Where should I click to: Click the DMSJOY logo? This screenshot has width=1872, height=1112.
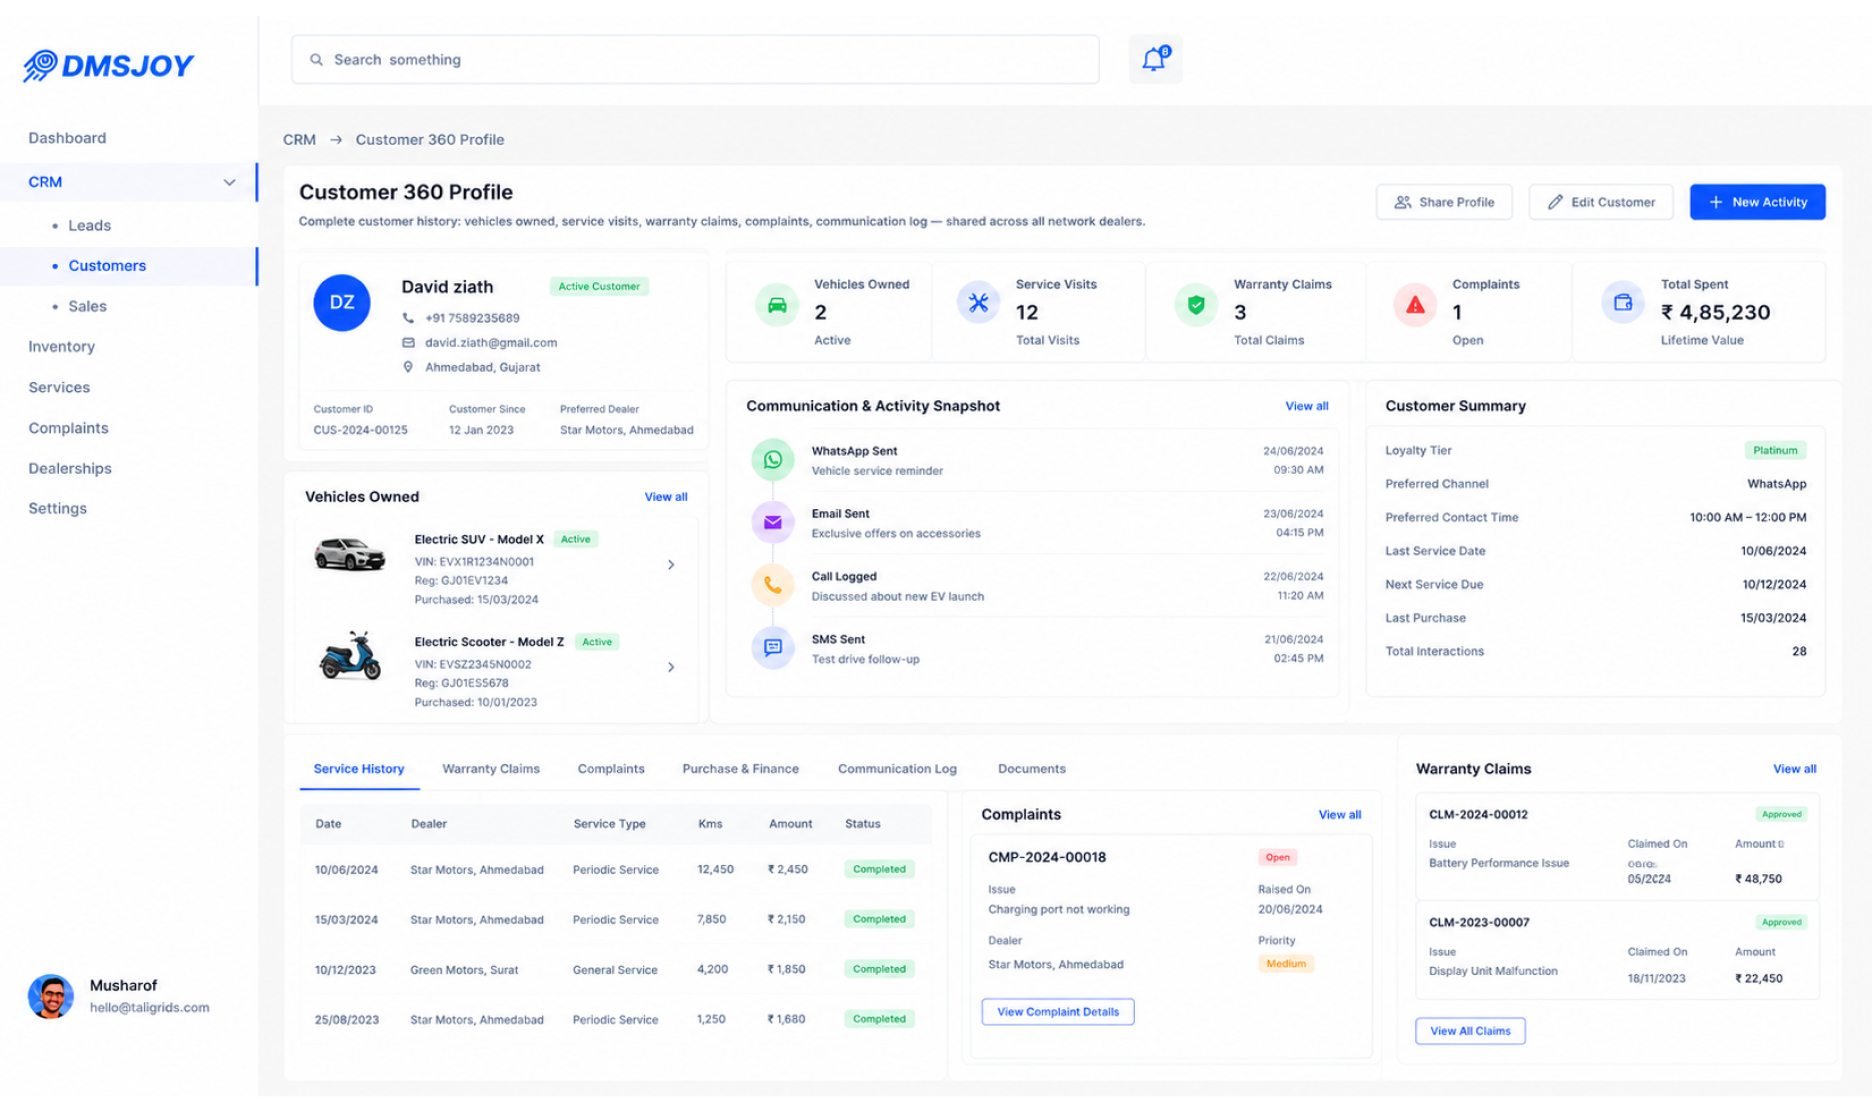point(108,66)
